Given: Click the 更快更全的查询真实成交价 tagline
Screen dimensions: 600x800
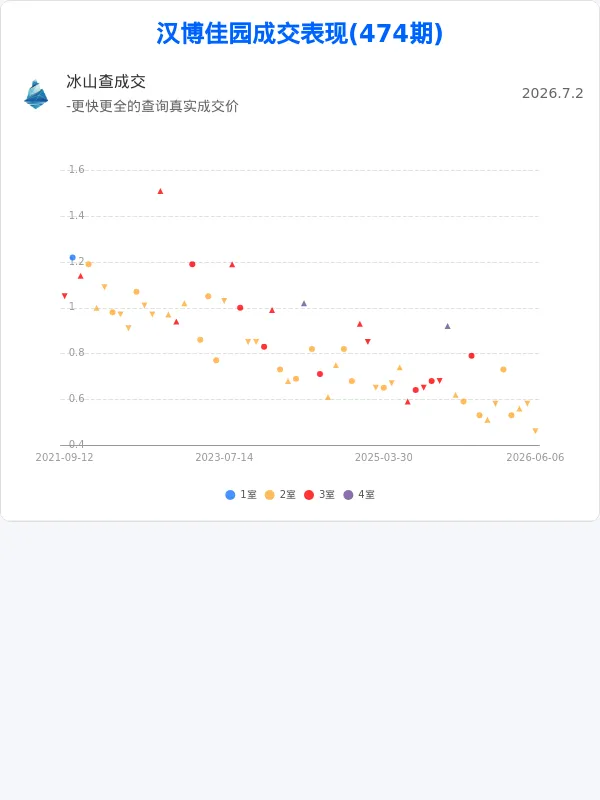Looking at the screenshot, I should pos(155,106).
